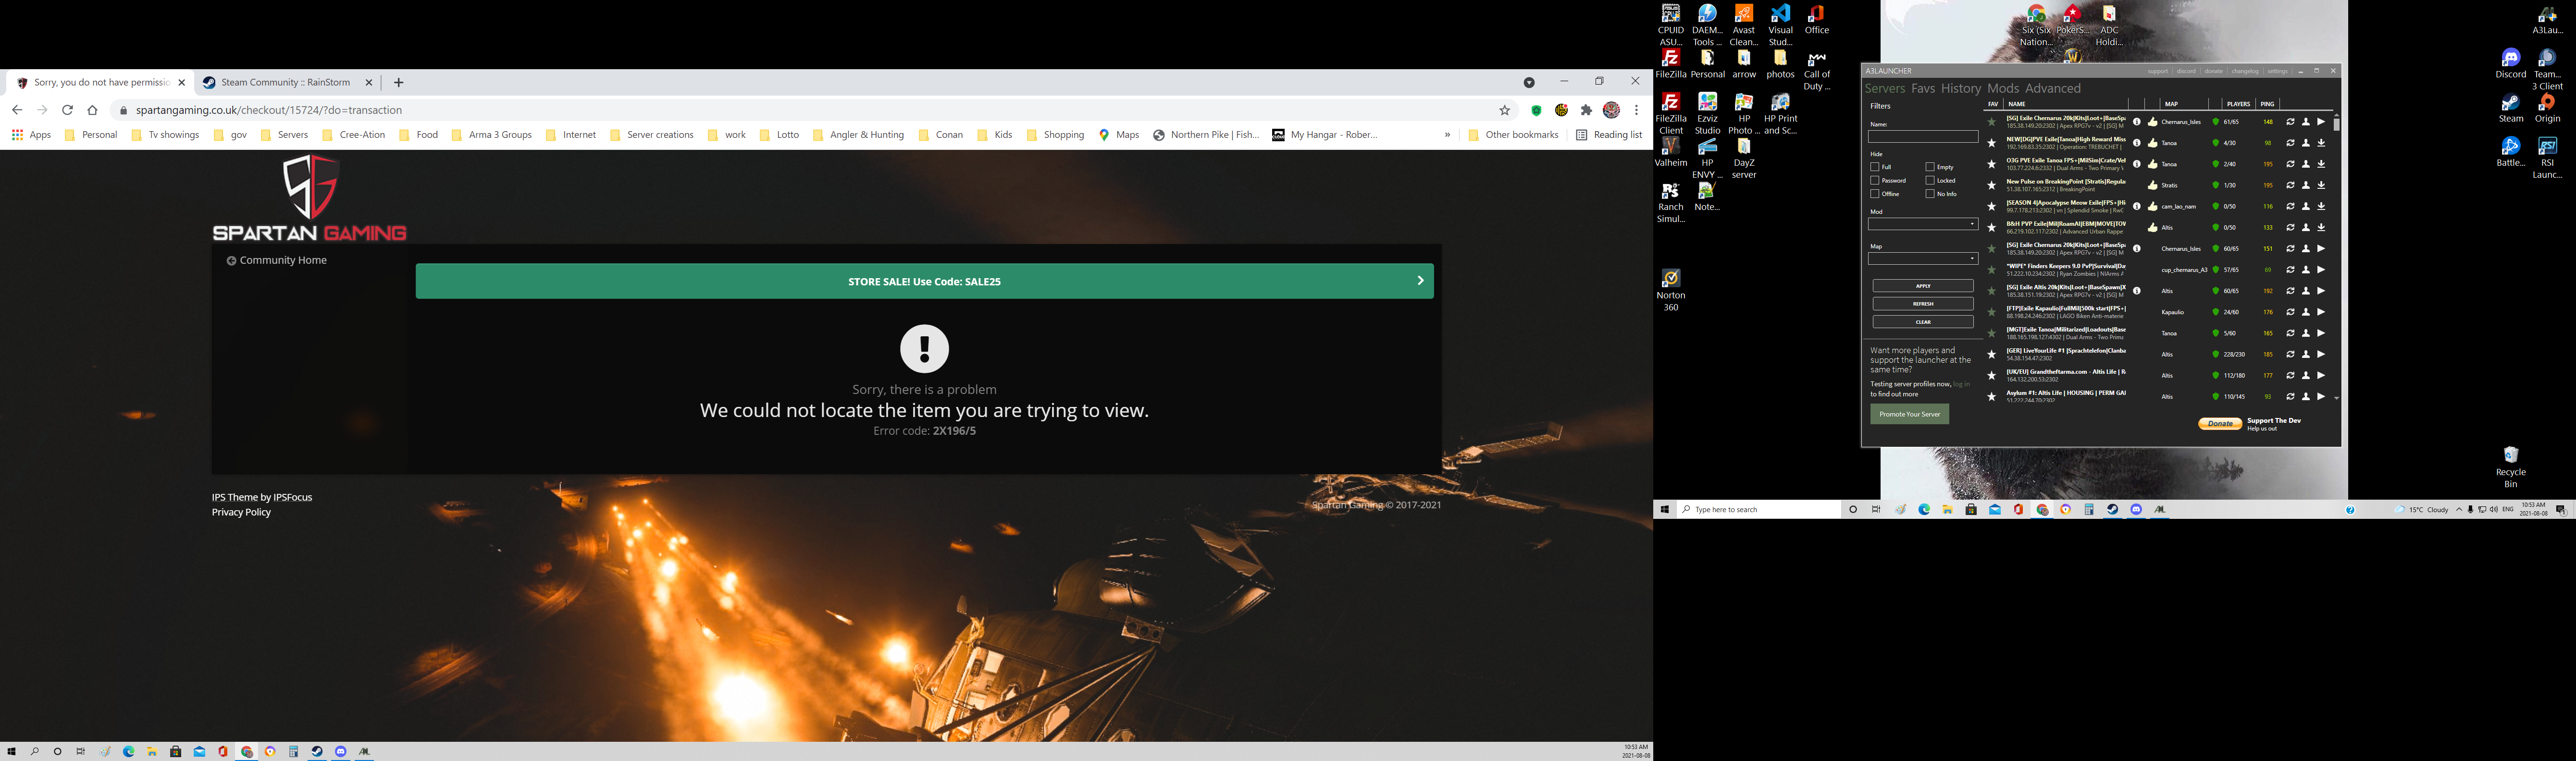Click the Name filter field in A3Launcher
2576x761 pixels.
click(x=1923, y=137)
